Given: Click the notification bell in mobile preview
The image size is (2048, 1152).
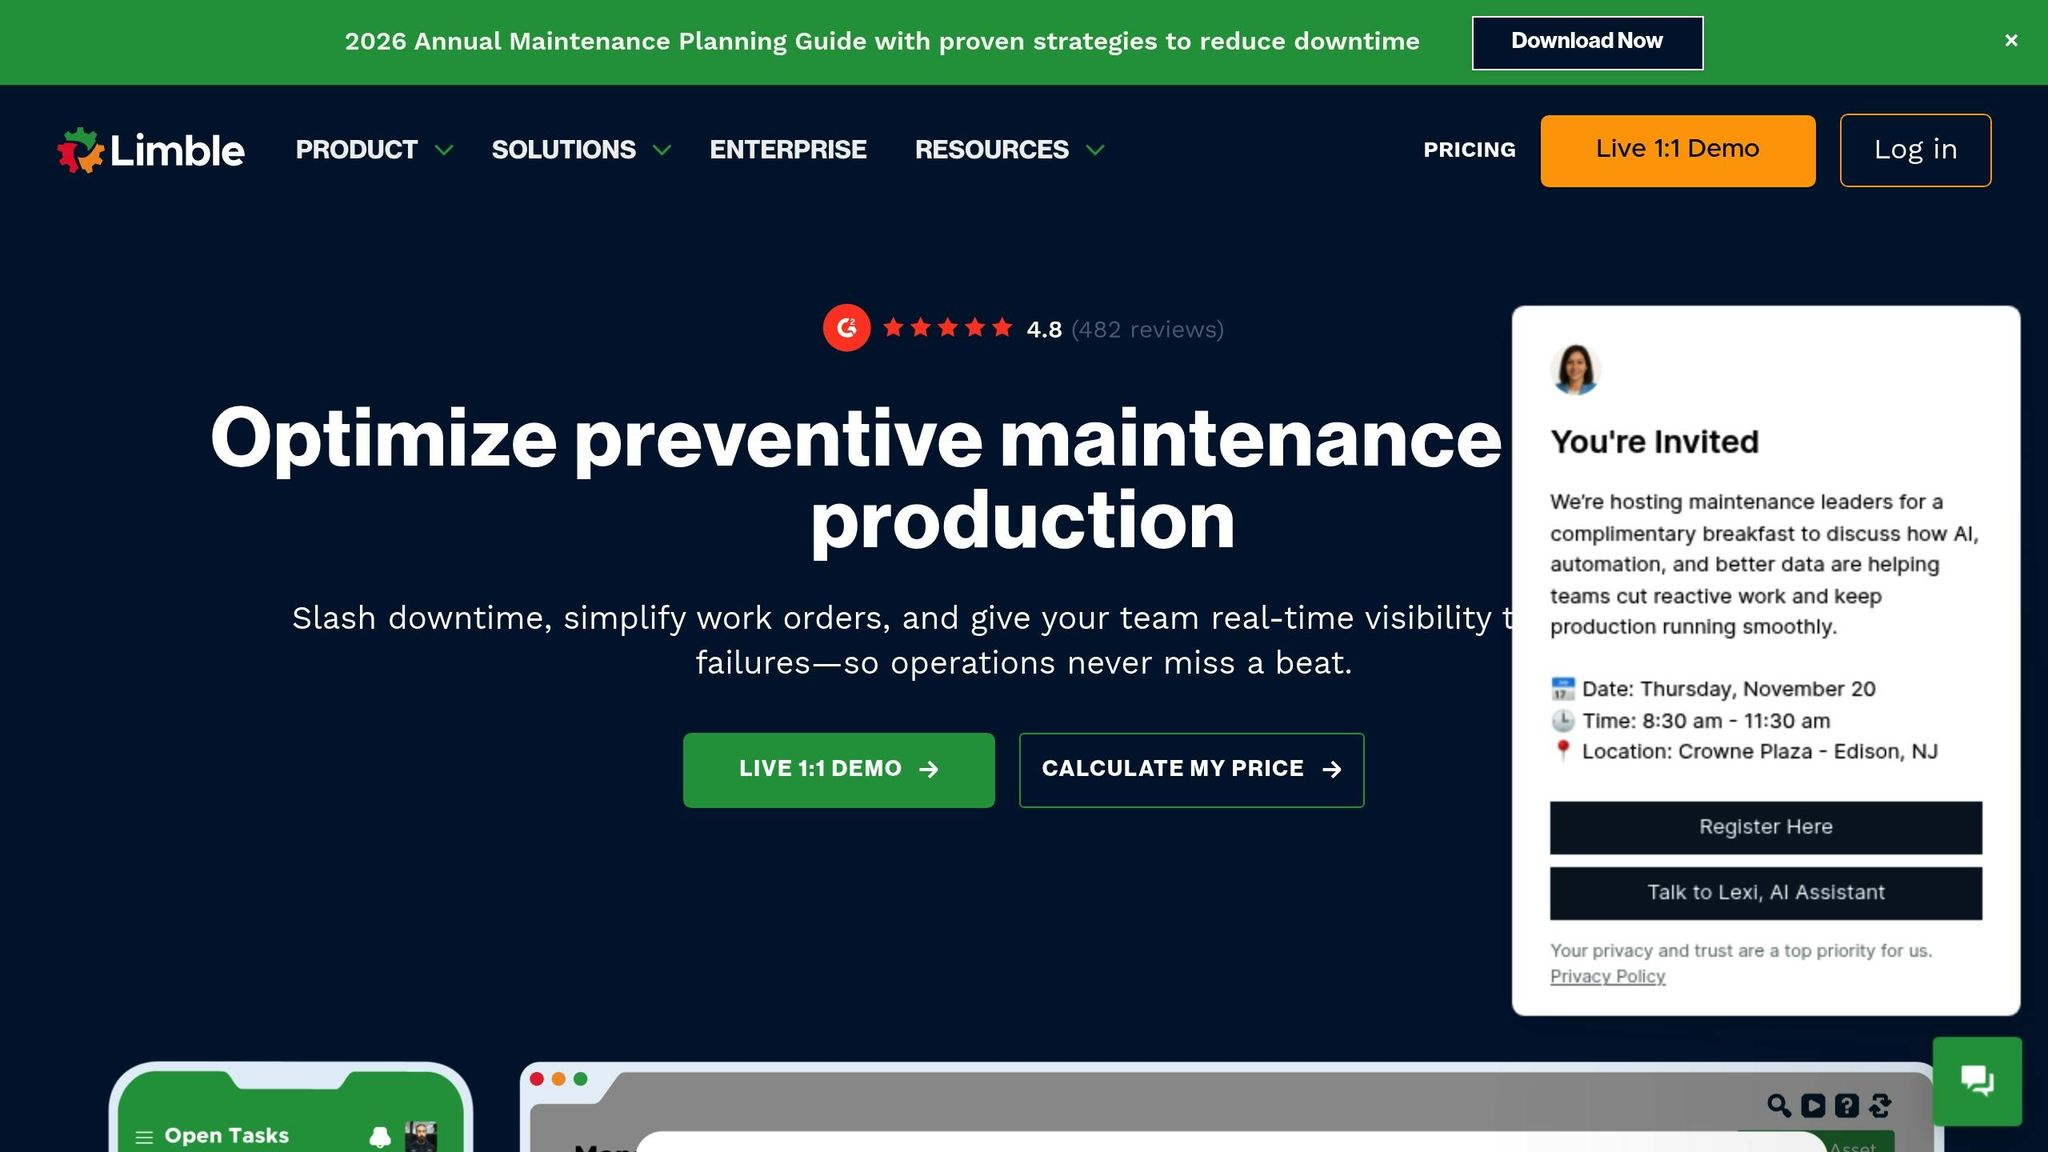Looking at the screenshot, I should tap(380, 1137).
